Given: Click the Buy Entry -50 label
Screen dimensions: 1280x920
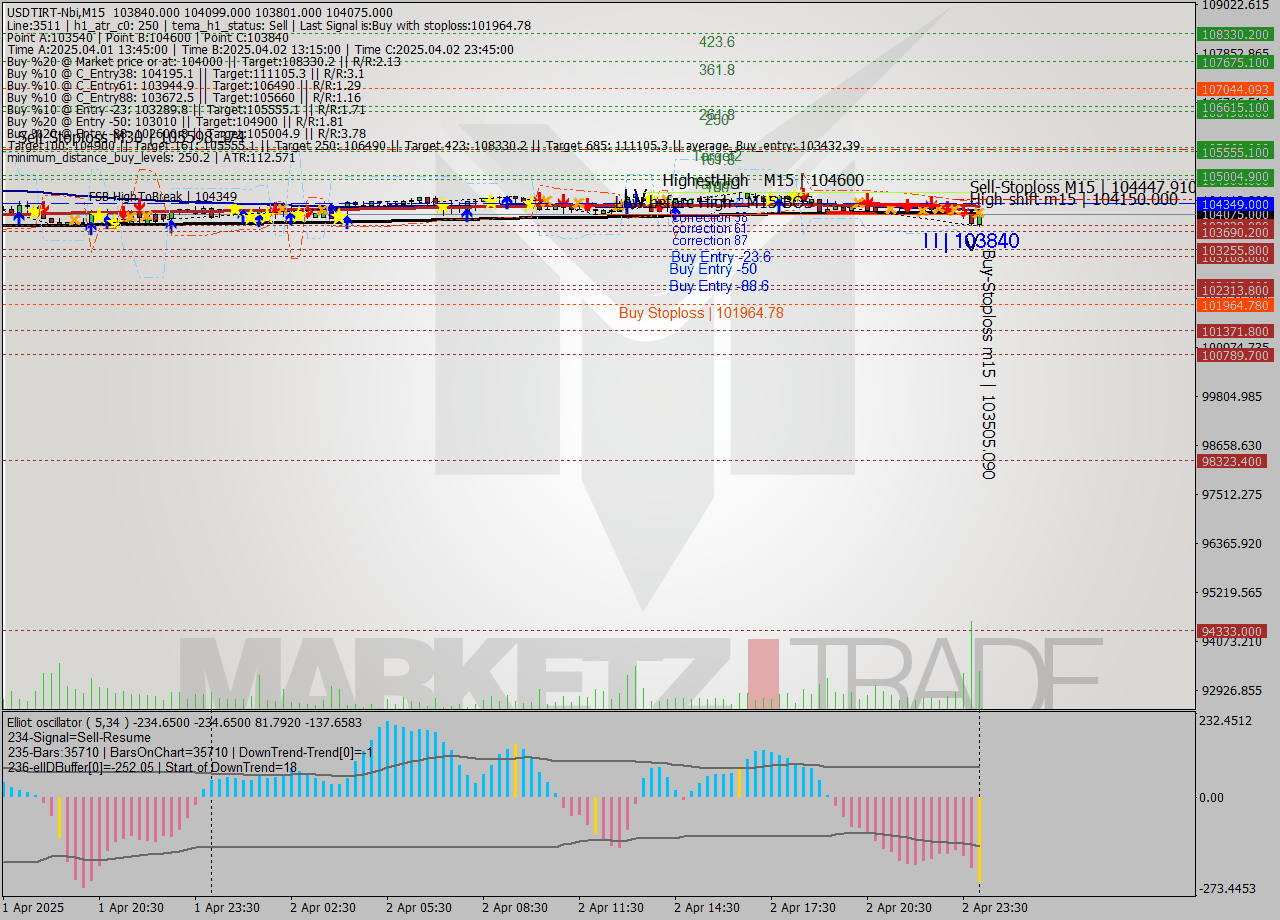Looking at the screenshot, I should tap(713, 268).
